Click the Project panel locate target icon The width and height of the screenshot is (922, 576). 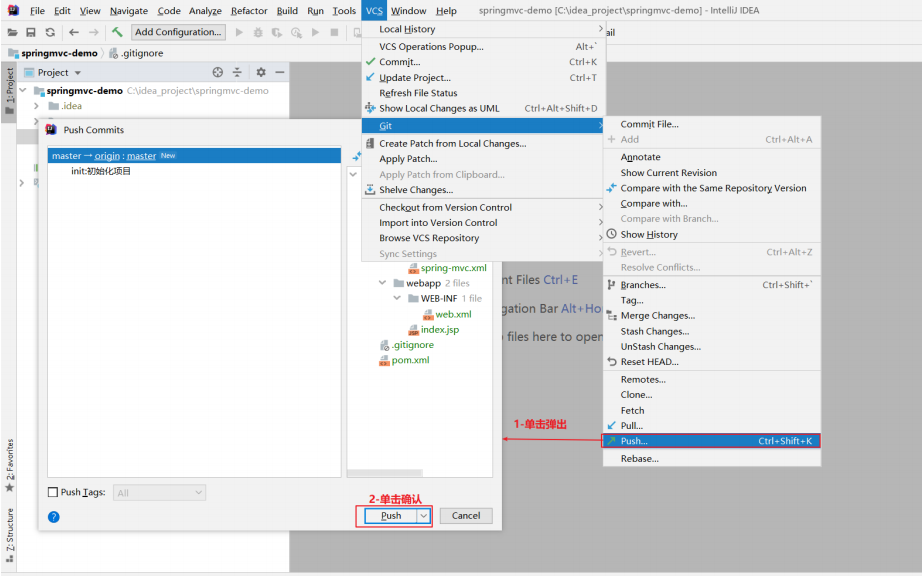[218, 72]
